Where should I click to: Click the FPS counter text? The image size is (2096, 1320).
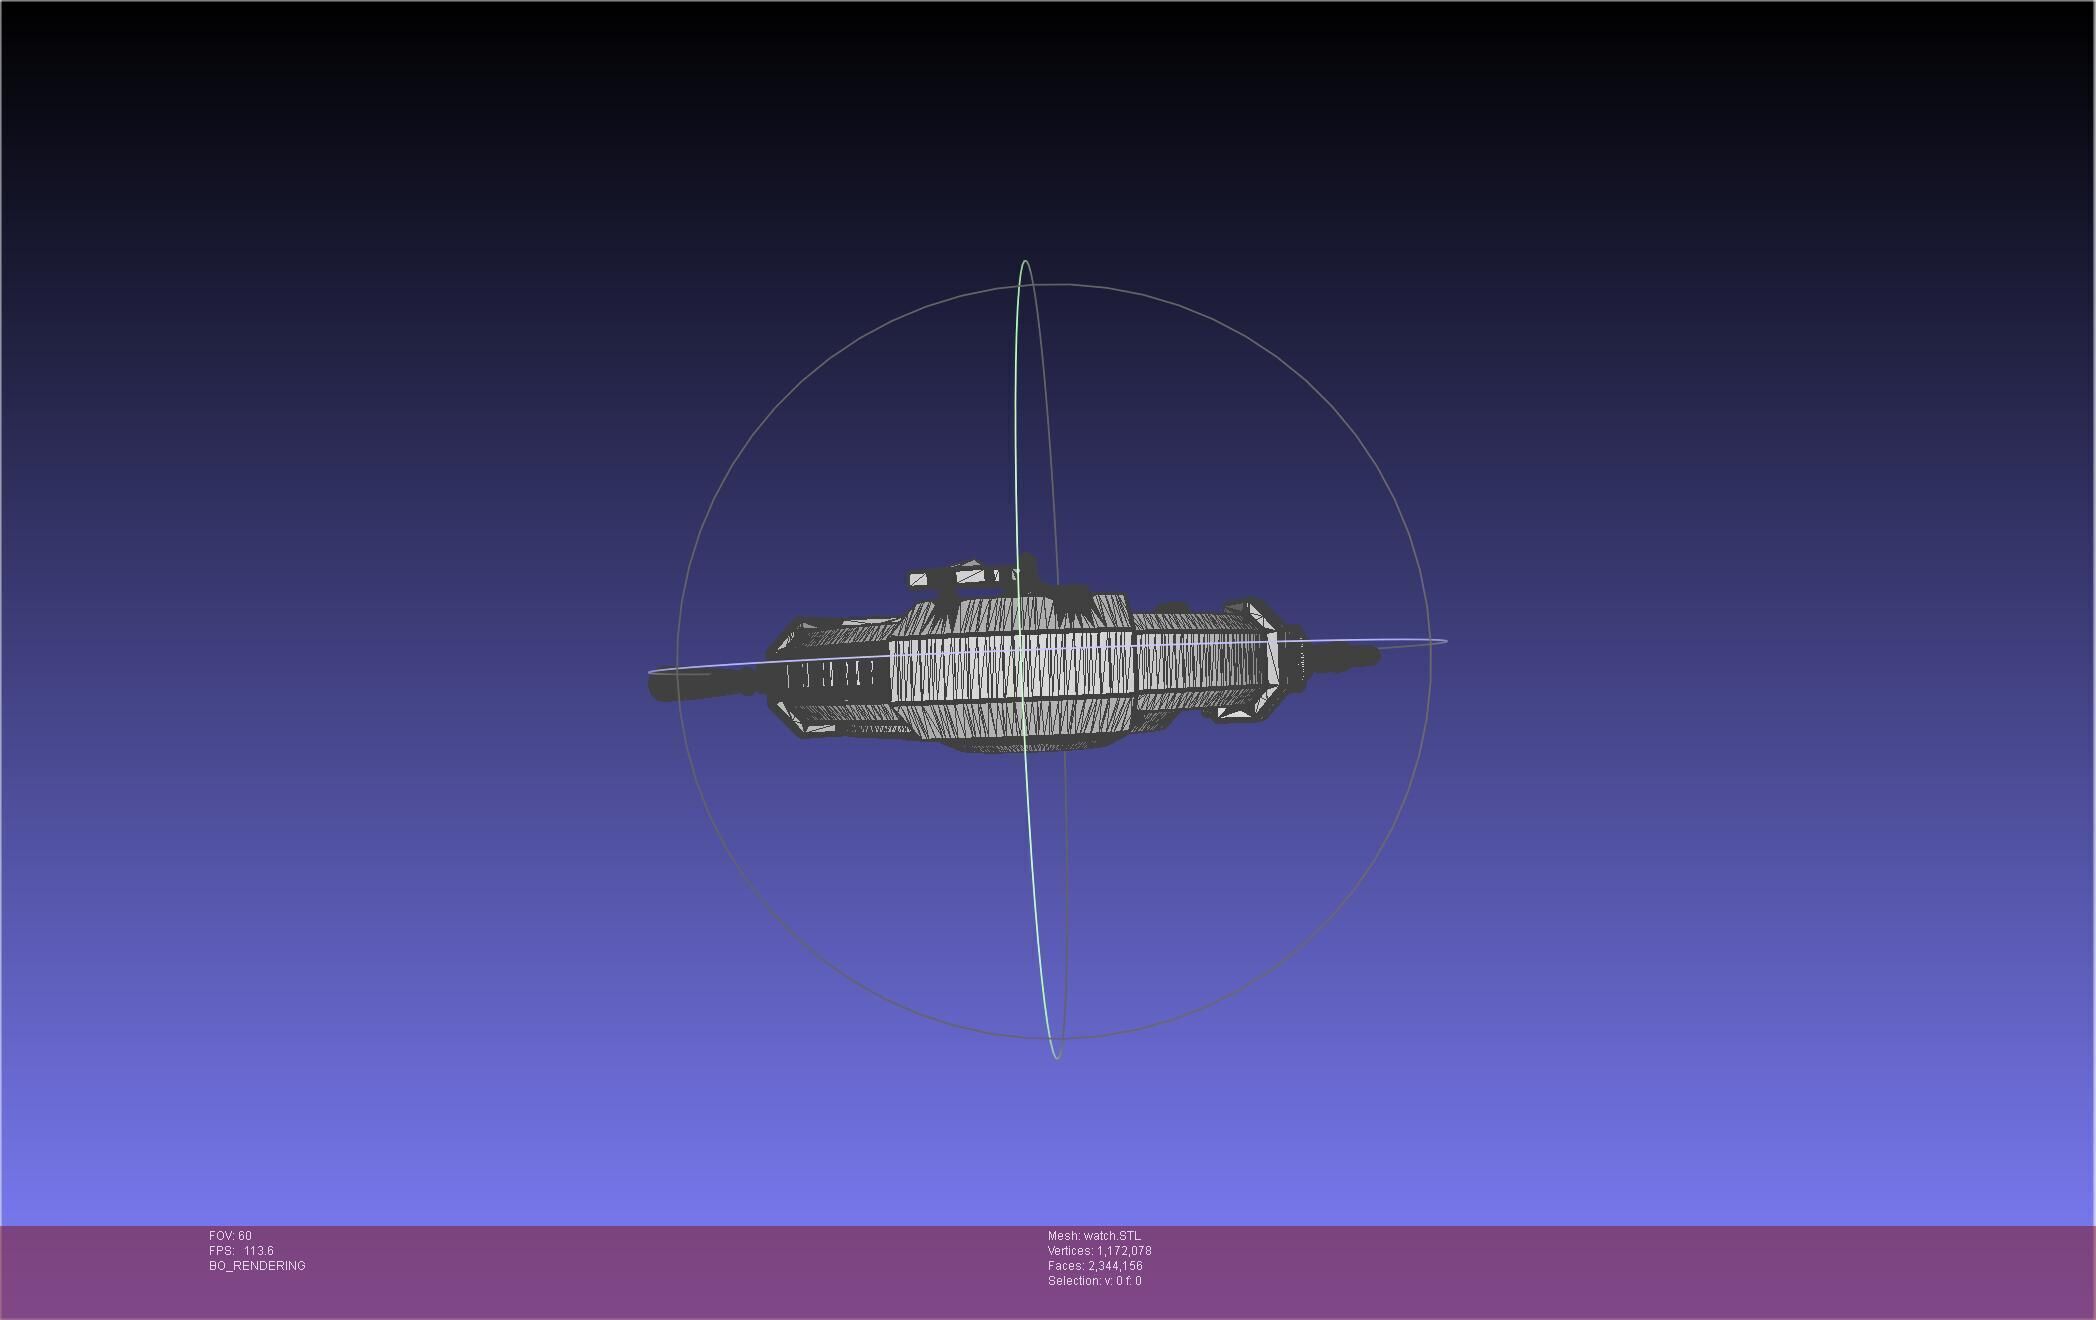coord(241,1251)
